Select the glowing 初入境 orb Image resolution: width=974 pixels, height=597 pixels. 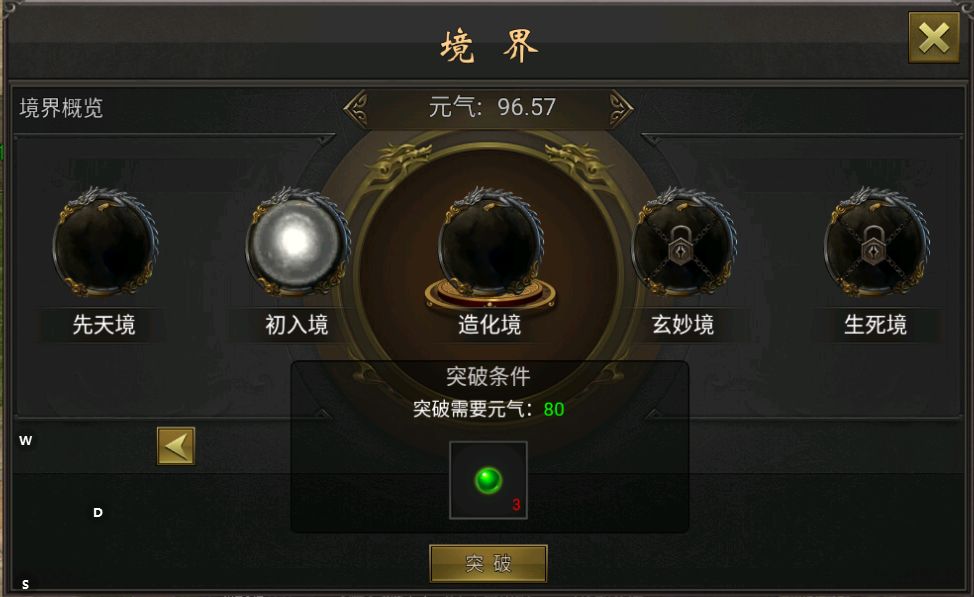[x=297, y=241]
